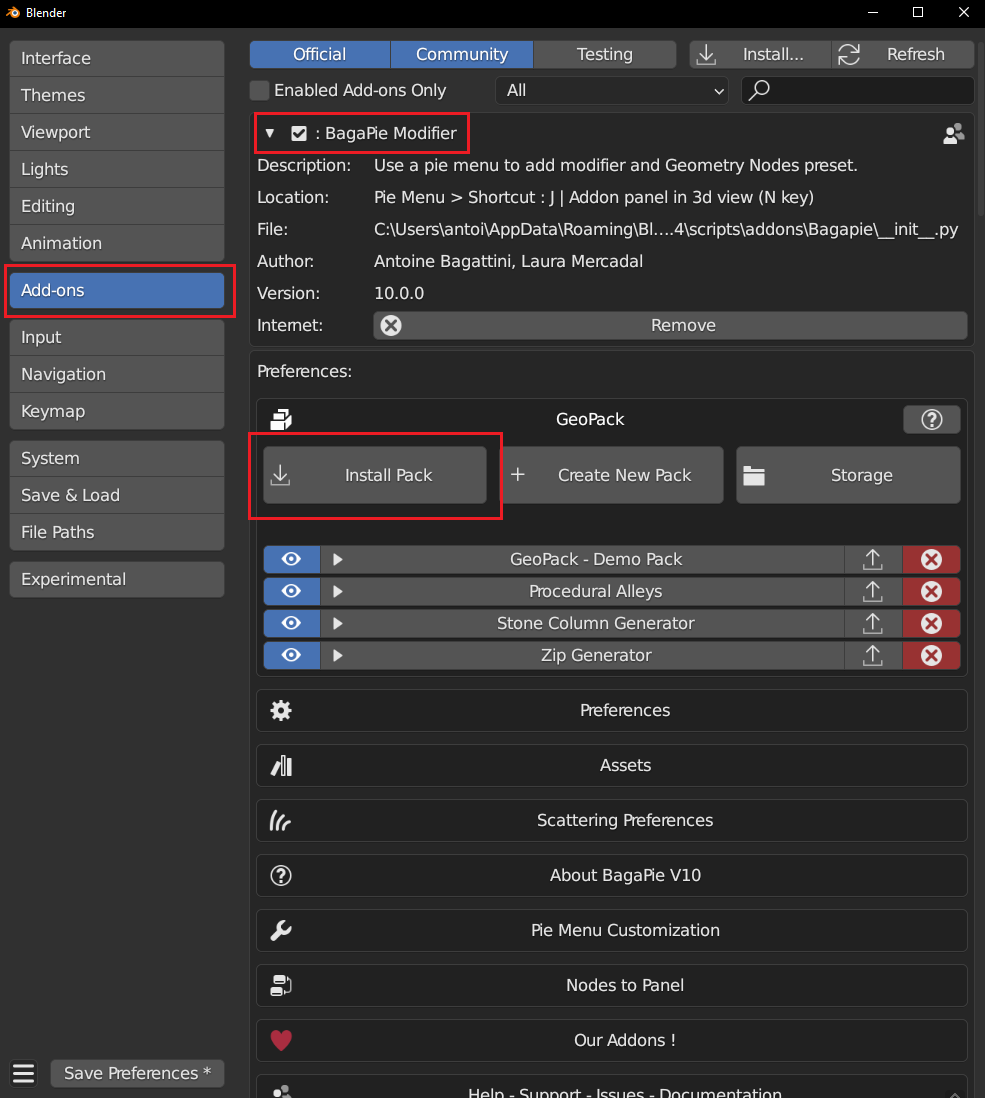Click the add-on search input field
The width and height of the screenshot is (985, 1098).
[x=858, y=90]
